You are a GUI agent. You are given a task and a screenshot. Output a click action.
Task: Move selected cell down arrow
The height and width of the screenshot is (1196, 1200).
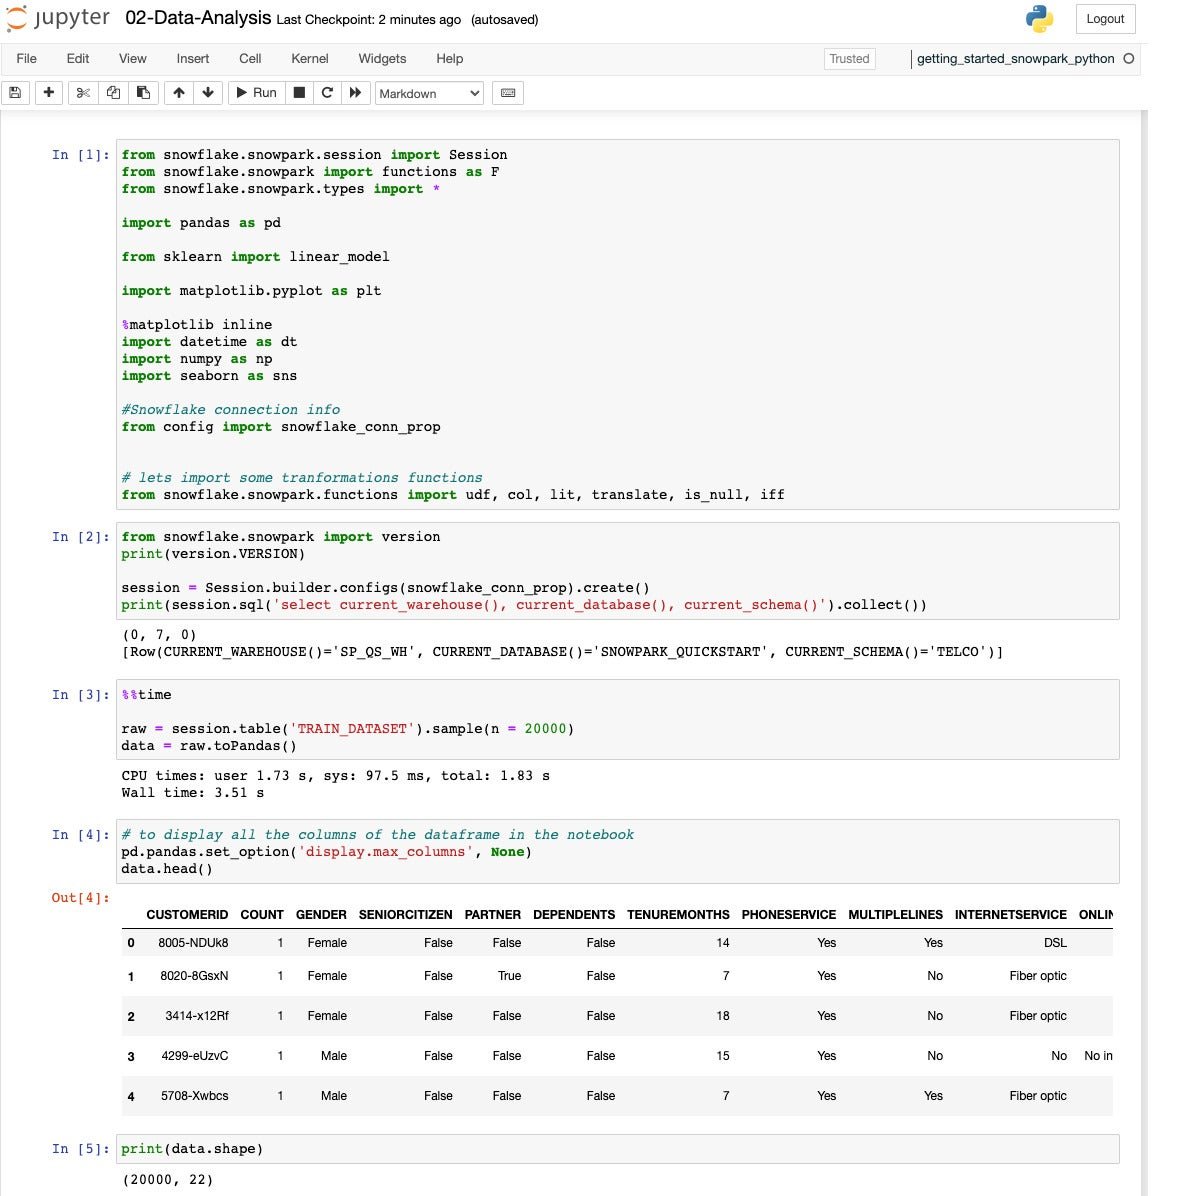(x=208, y=93)
